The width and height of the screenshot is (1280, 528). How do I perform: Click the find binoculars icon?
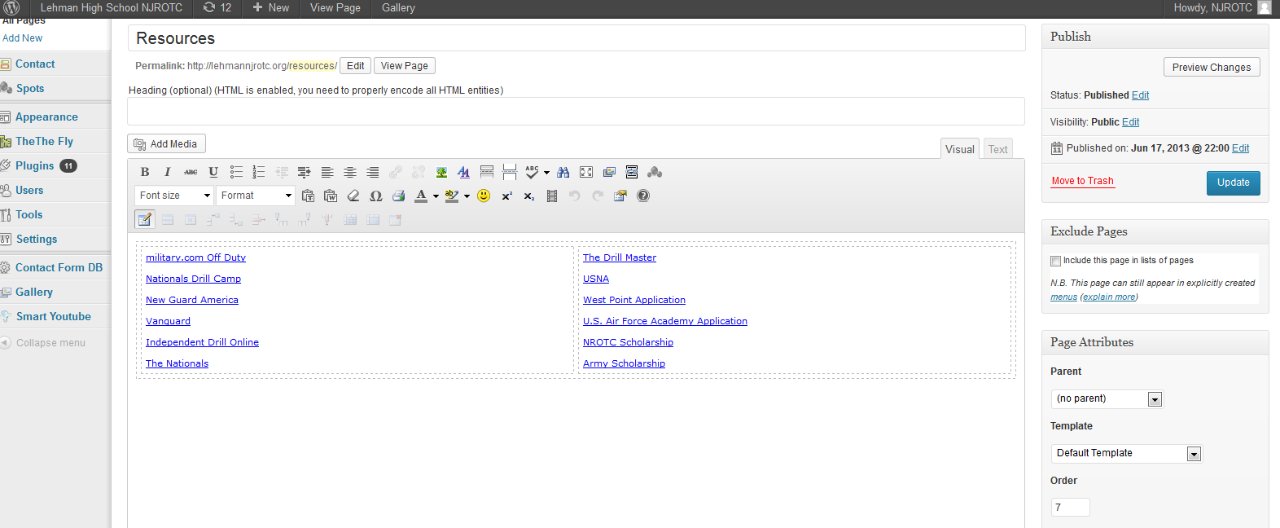coord(563,172)
